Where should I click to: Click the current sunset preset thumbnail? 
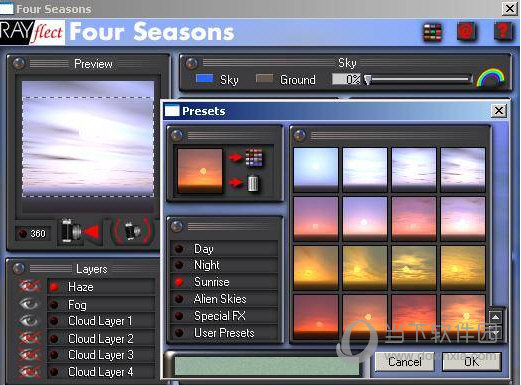coord(200,171)
